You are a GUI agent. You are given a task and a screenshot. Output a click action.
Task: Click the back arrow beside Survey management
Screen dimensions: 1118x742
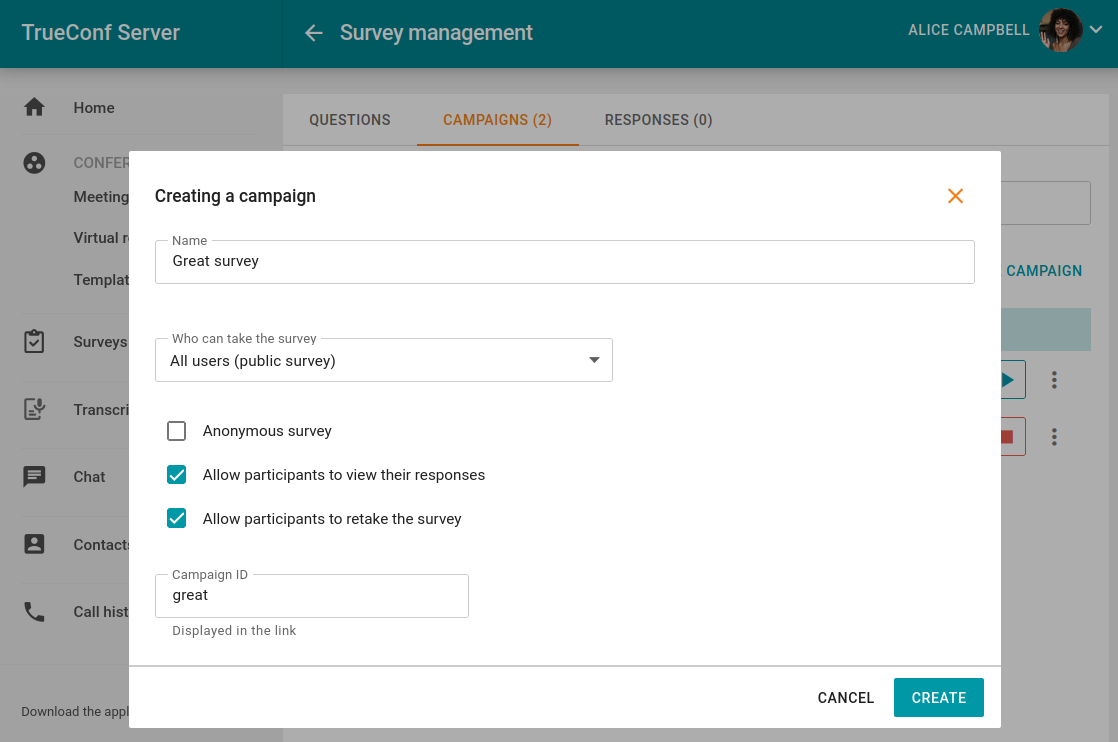tap(314, 33)
